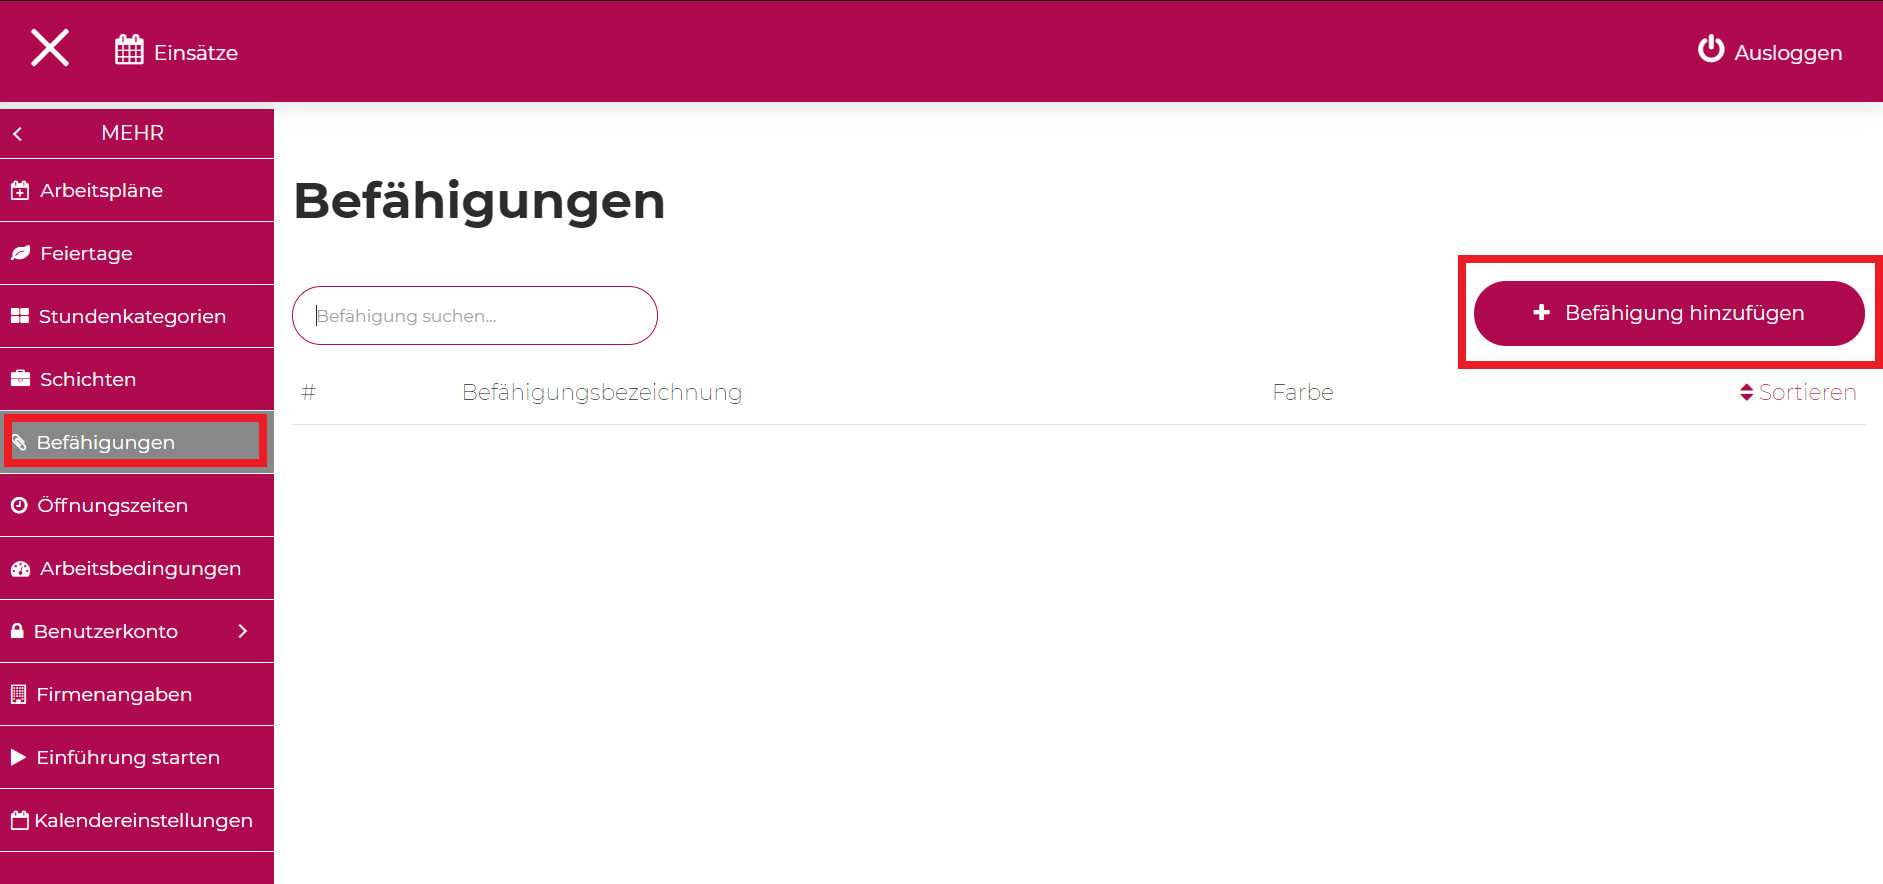Click the briefcase icon beside Schichten
Image resolution: width=1883 pixels, height=884 pixels.
(20, 379)
